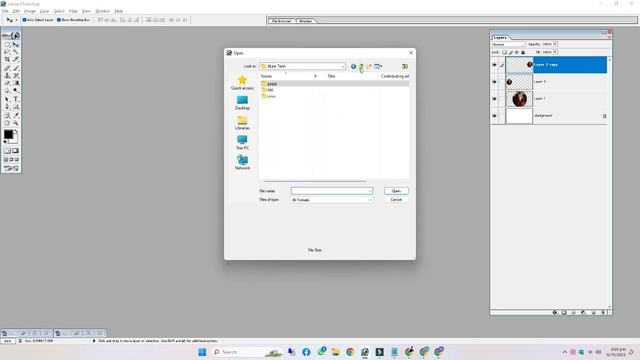Go to Network location in dialog
The image size is (640, 360).
click(242, 162)
